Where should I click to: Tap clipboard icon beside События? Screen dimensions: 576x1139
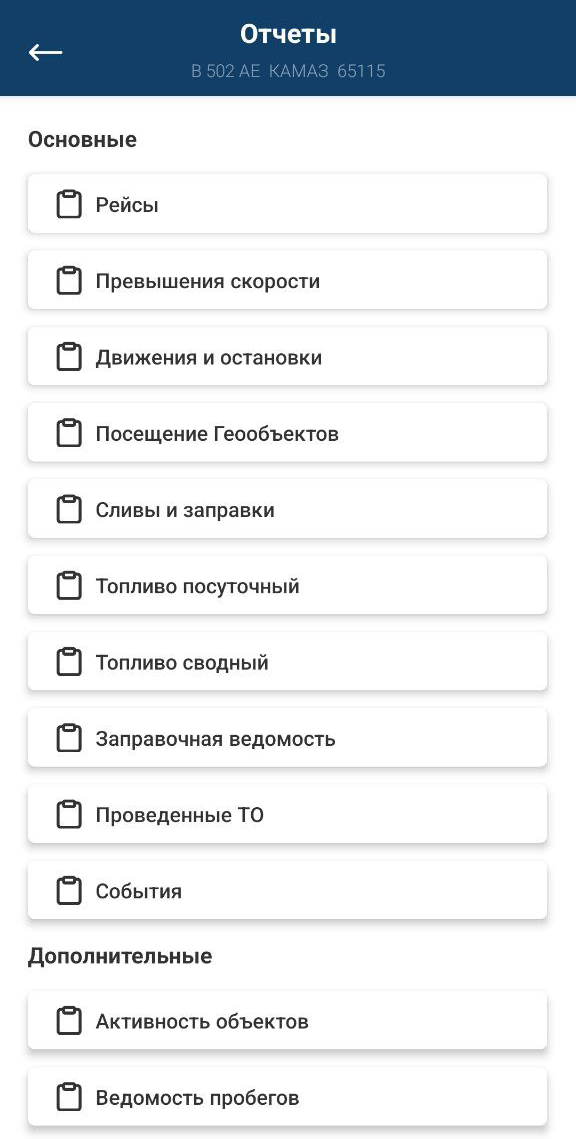69,891
